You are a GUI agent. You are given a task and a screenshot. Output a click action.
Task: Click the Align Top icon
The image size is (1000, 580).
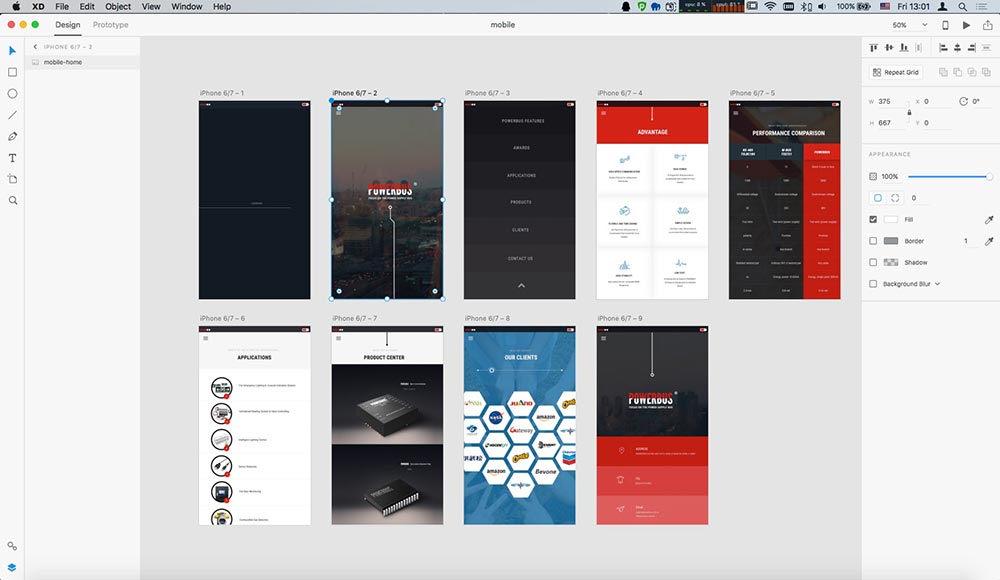(x=874, y=48)
